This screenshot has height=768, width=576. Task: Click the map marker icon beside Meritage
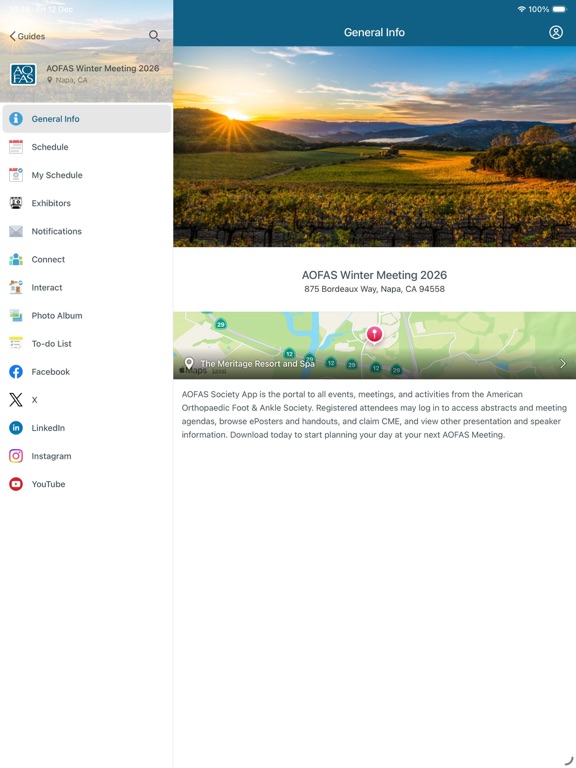pyautogui.click(x=189, y=363)
